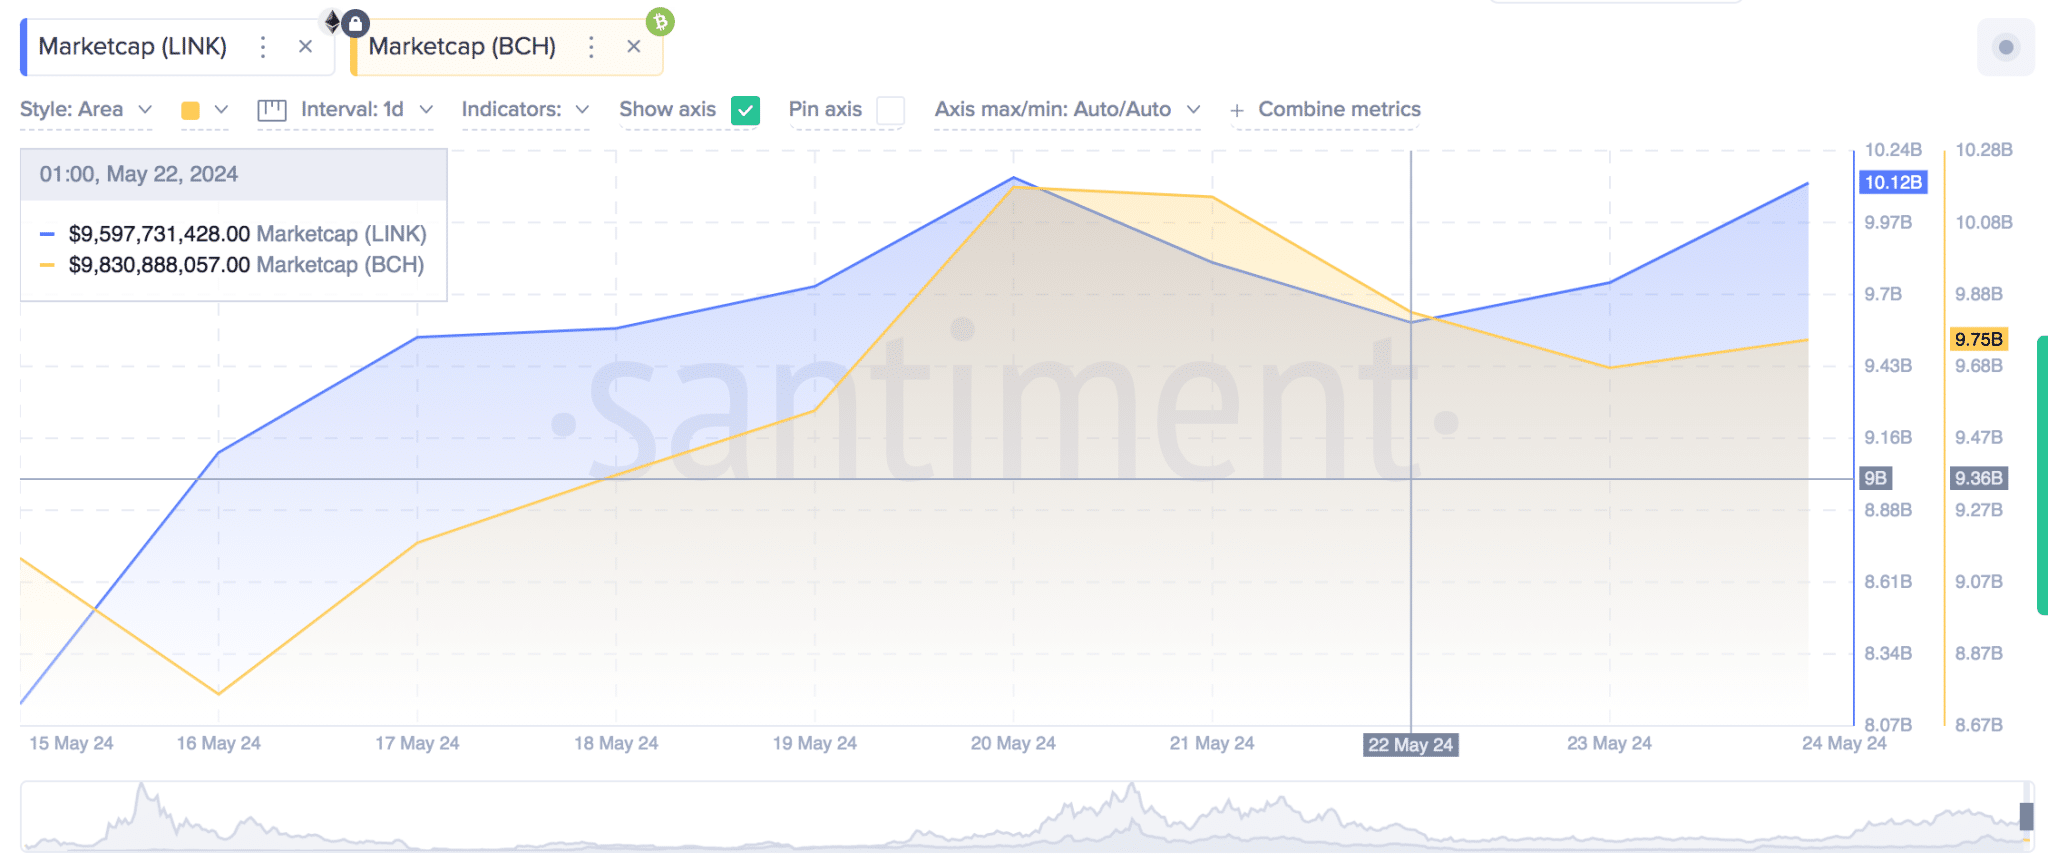Enable the Pin axis checkbox
This screenshot has width=2048, height=862.
coord(890,110)
